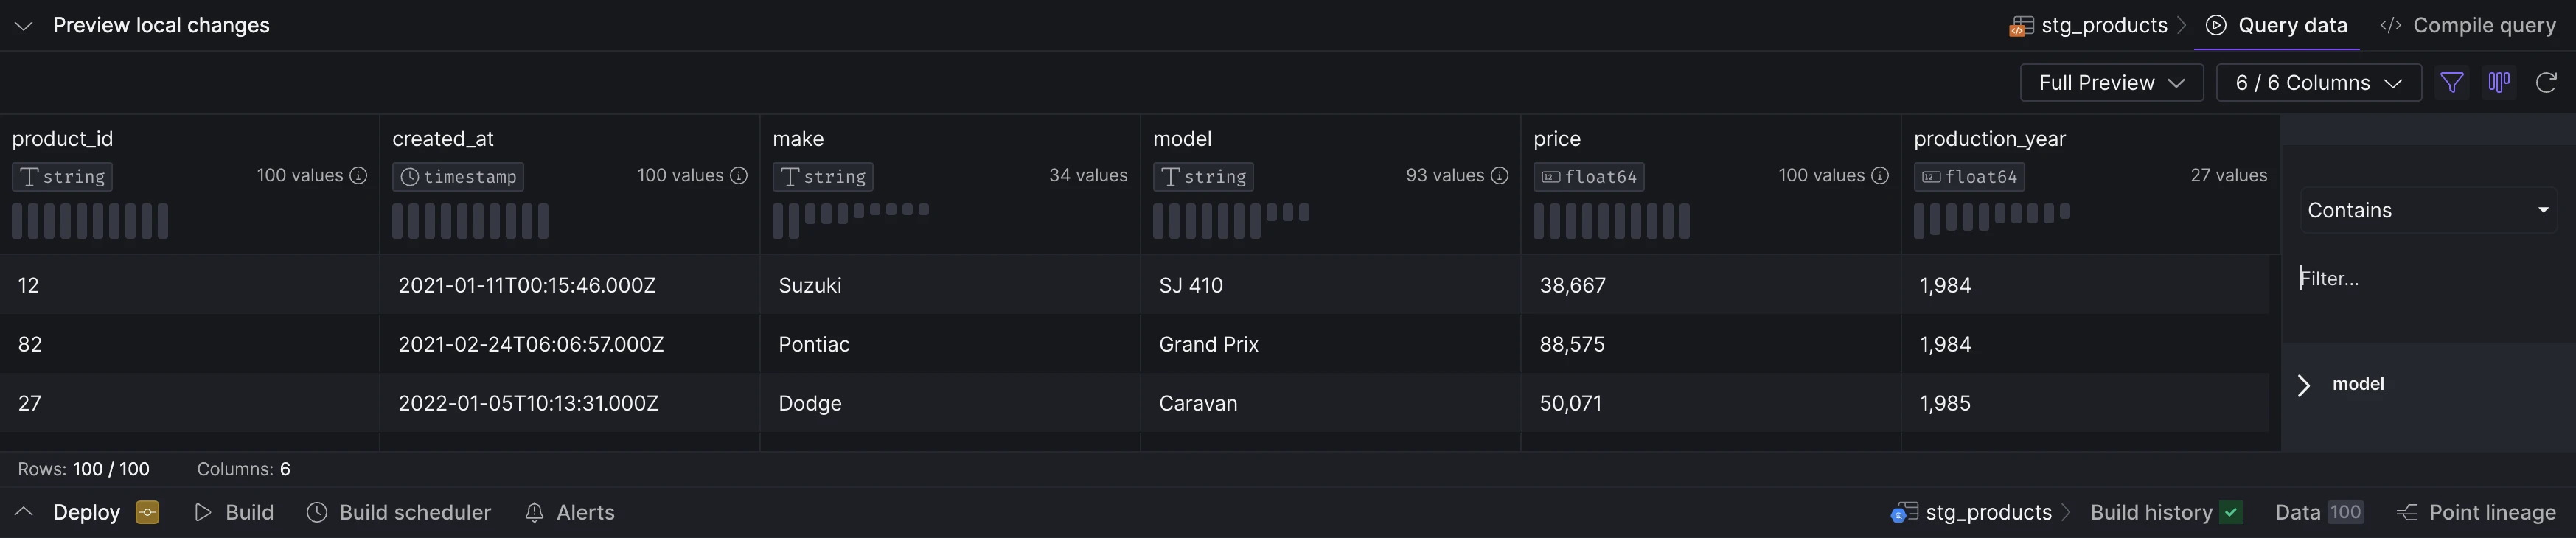Click info icon beside price 100 values
This screenshot has height=538, width=2576.
pos(1880,176)
